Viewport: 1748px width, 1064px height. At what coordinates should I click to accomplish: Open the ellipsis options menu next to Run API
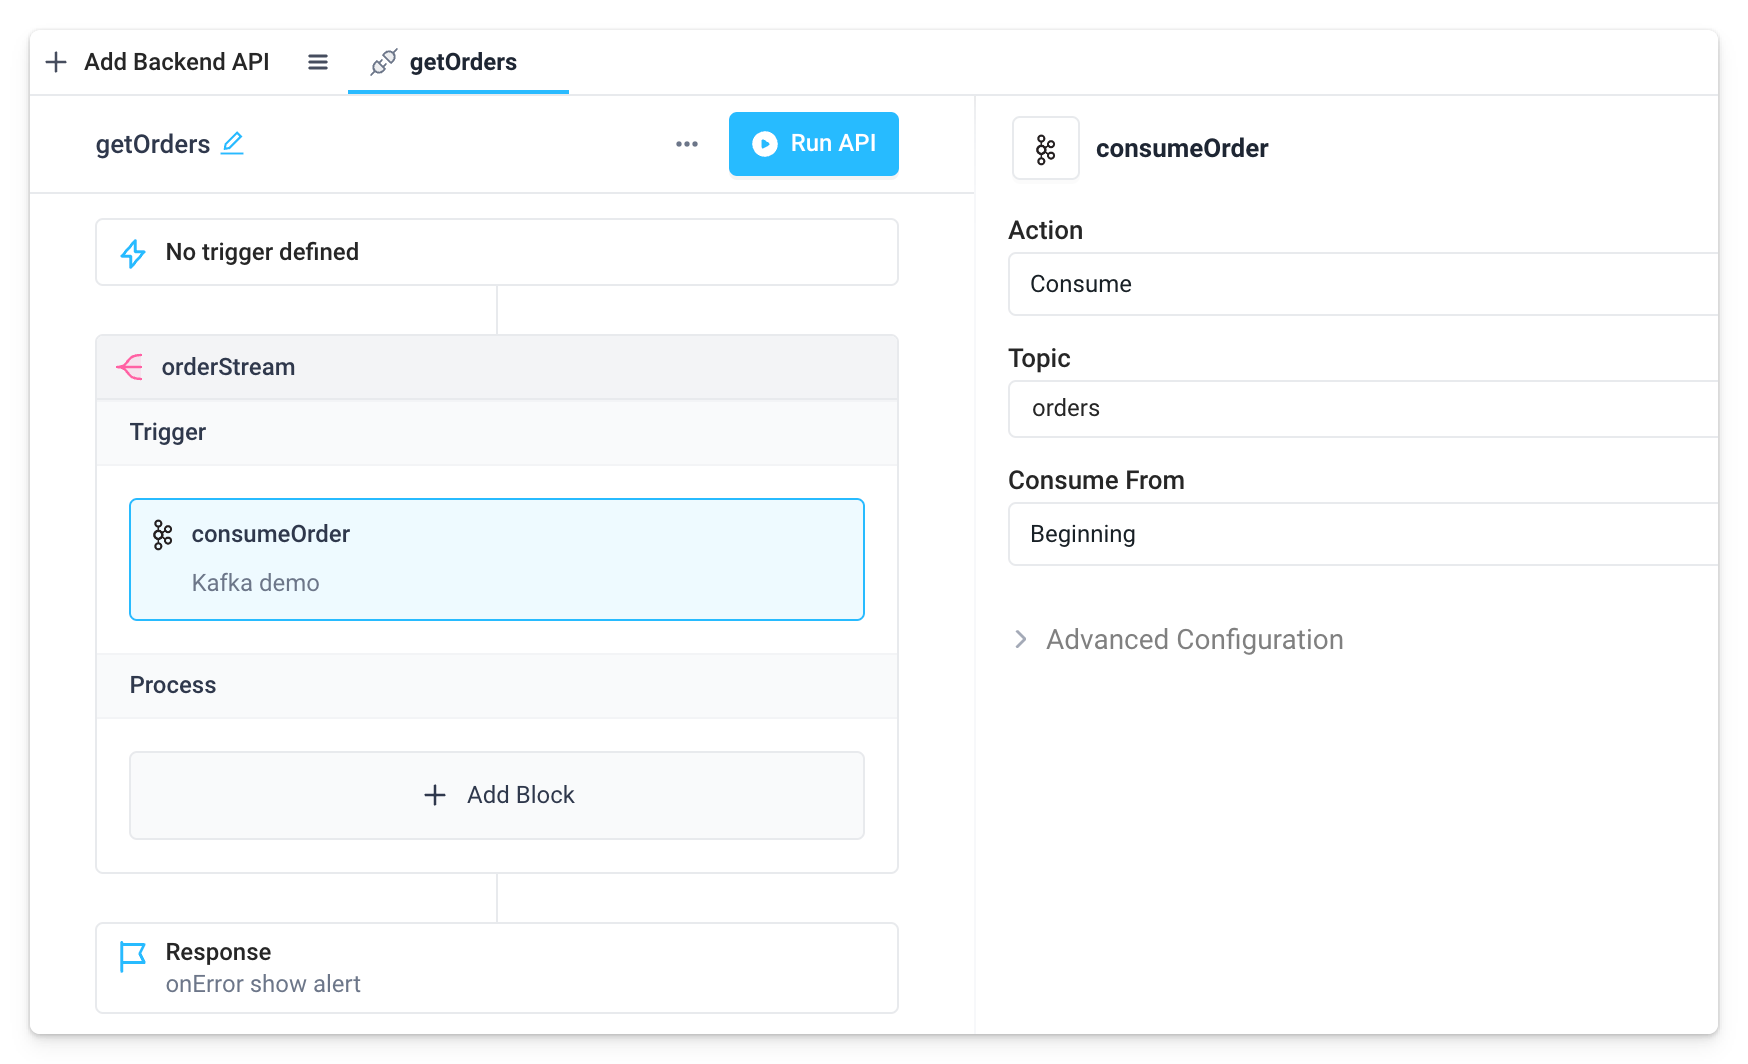pos(686,143)
